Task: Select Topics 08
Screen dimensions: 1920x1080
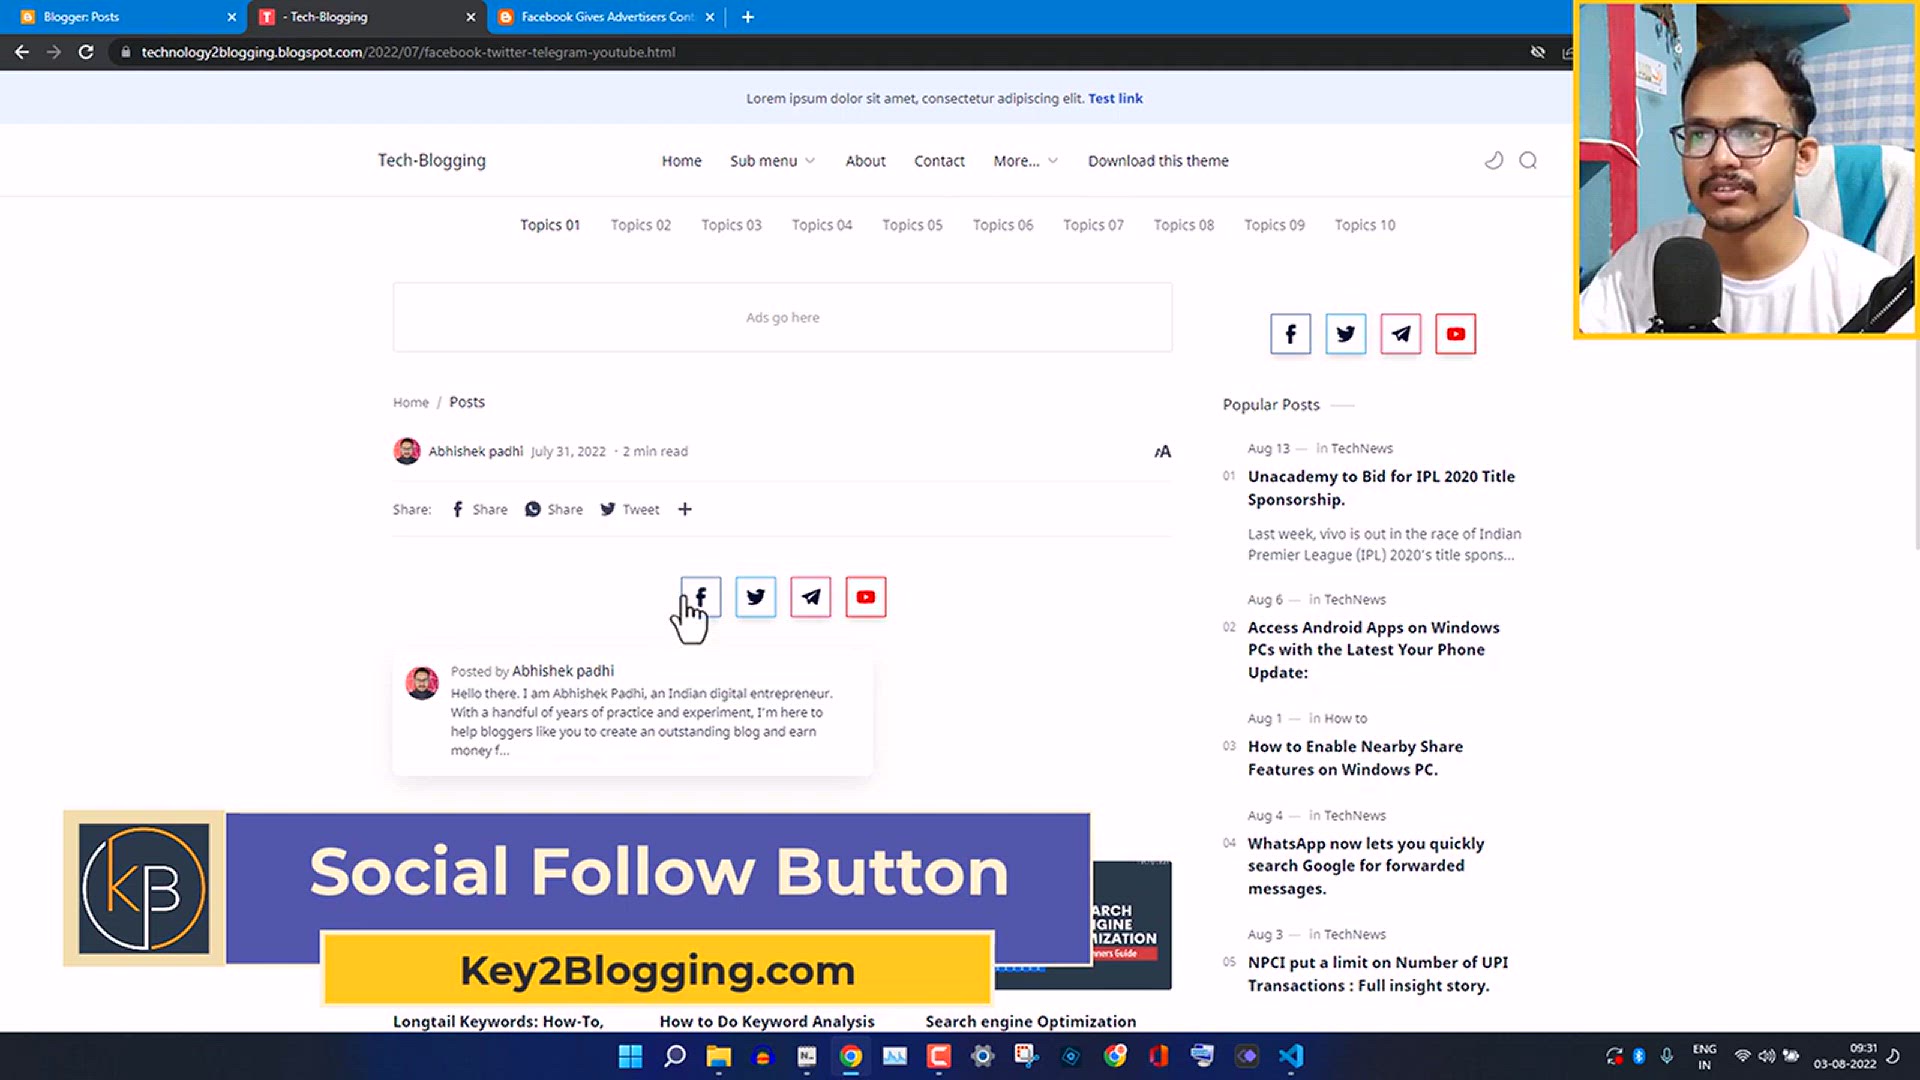Action: 1184,225
